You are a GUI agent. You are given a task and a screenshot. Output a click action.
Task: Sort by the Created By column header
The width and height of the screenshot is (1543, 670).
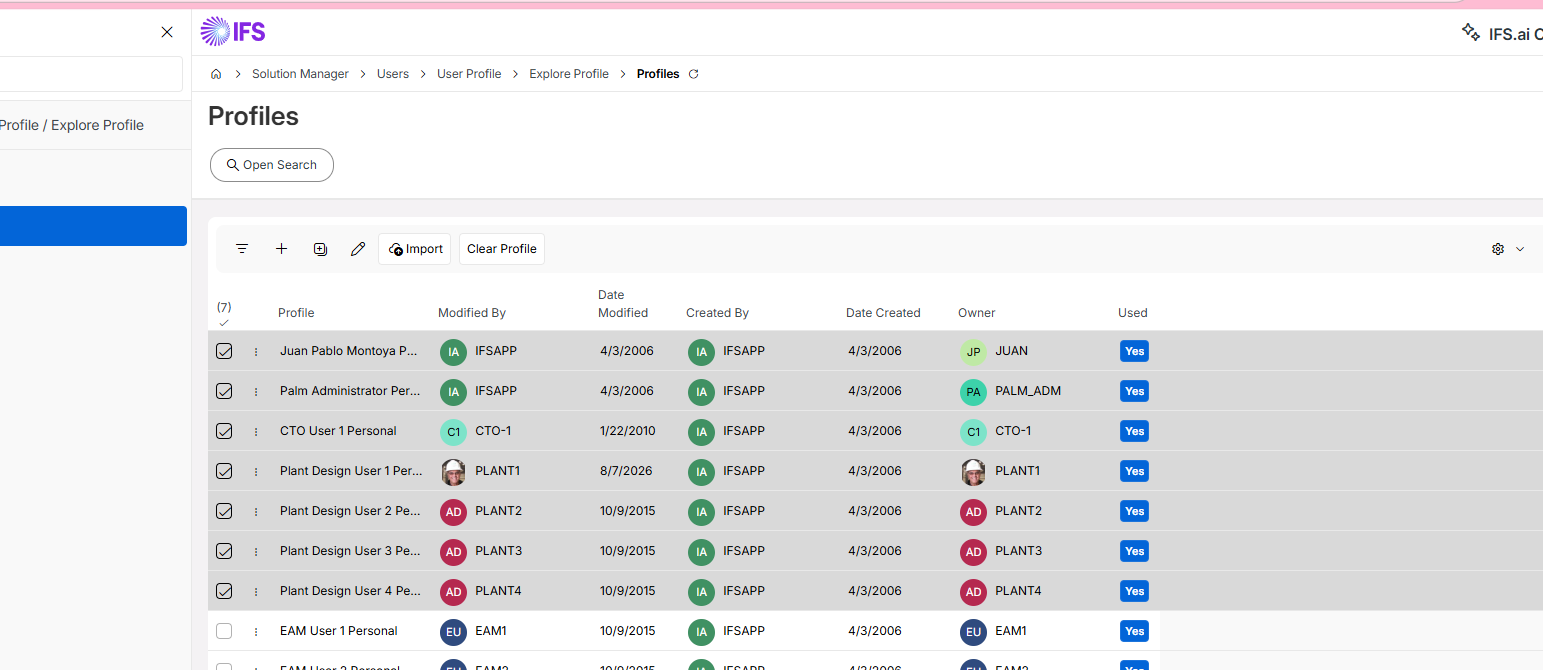pyautogui.click(x=717, y=313)
